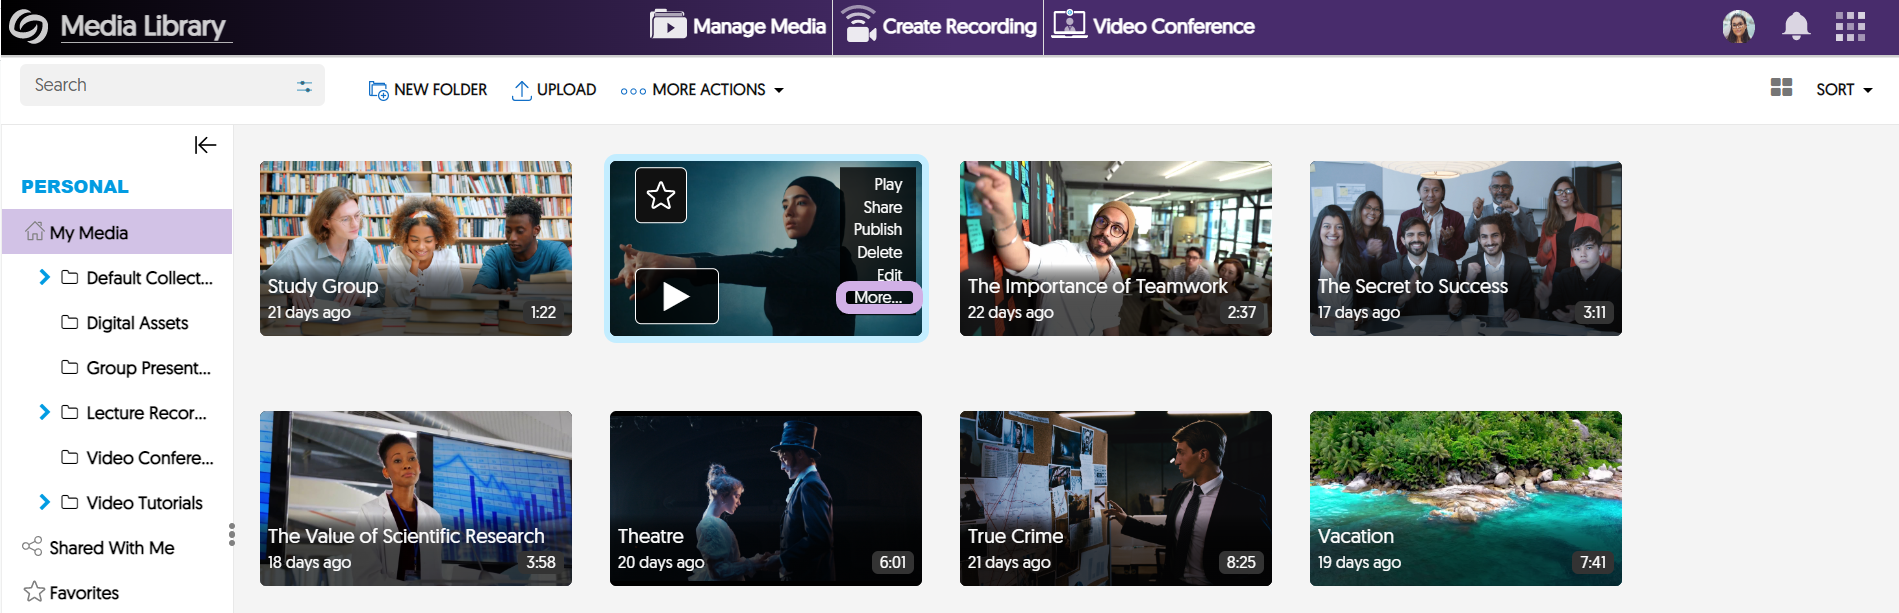
Task: Focus the Search field
Action: coord(172,85)
